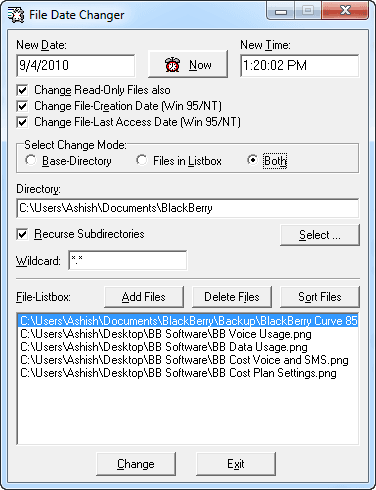Viewport: 376px width, 490px height.
Task: Click the Delete Files button
Action: (232, 297)
